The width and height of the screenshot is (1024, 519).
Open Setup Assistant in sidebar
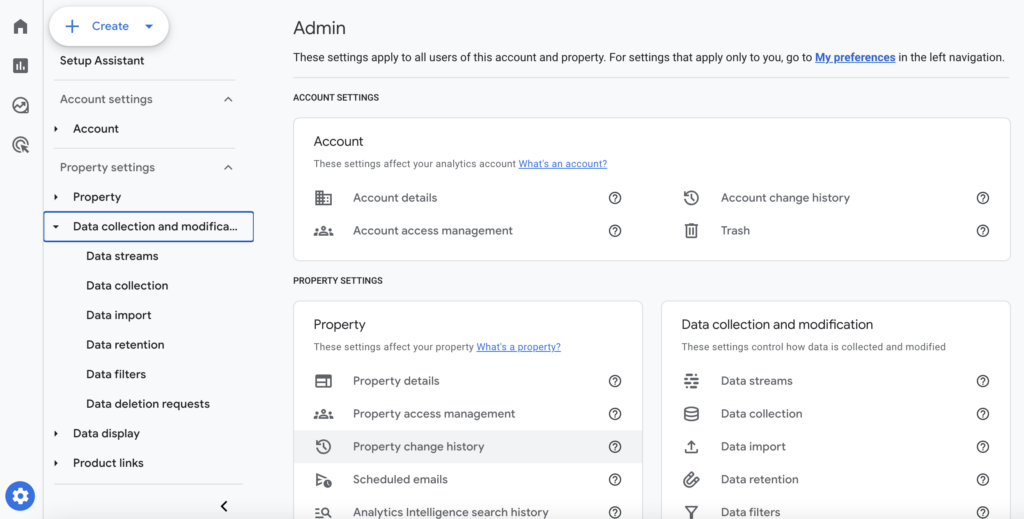tap(103, 61)
